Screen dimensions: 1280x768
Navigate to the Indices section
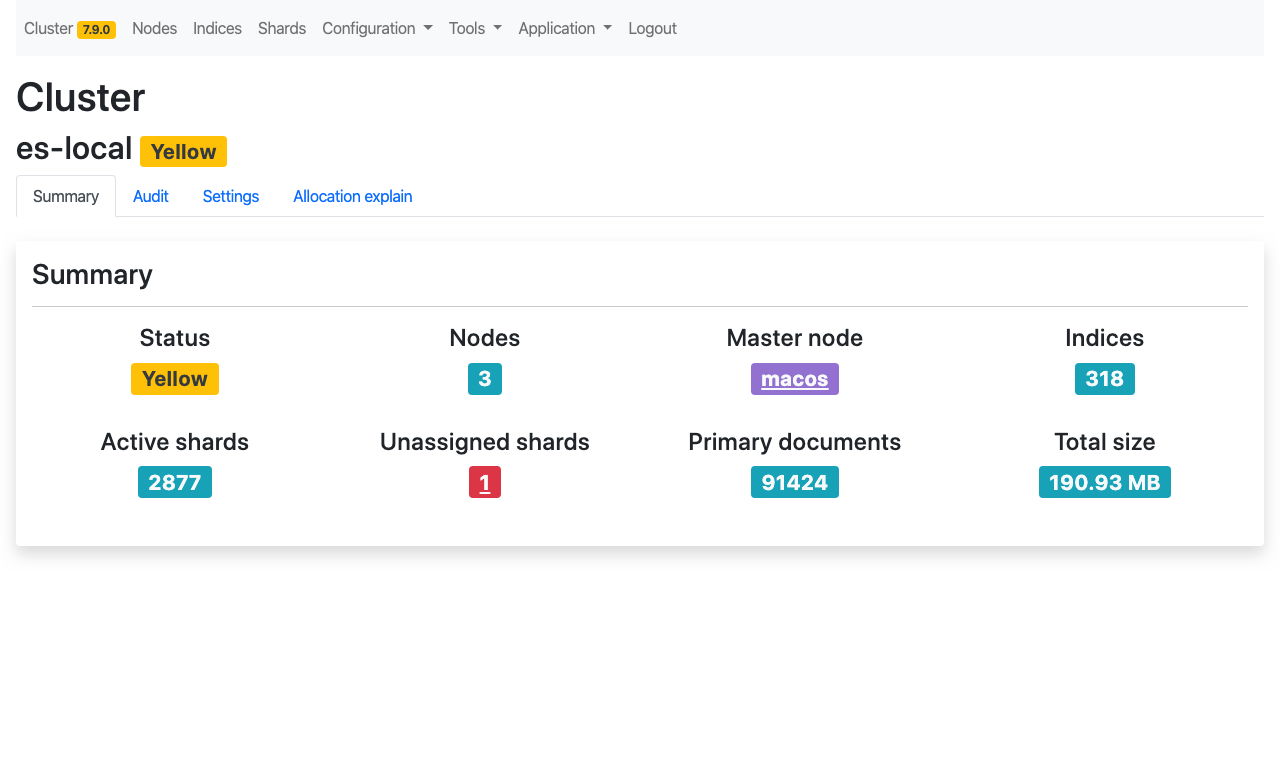click(x=217, y=29)
